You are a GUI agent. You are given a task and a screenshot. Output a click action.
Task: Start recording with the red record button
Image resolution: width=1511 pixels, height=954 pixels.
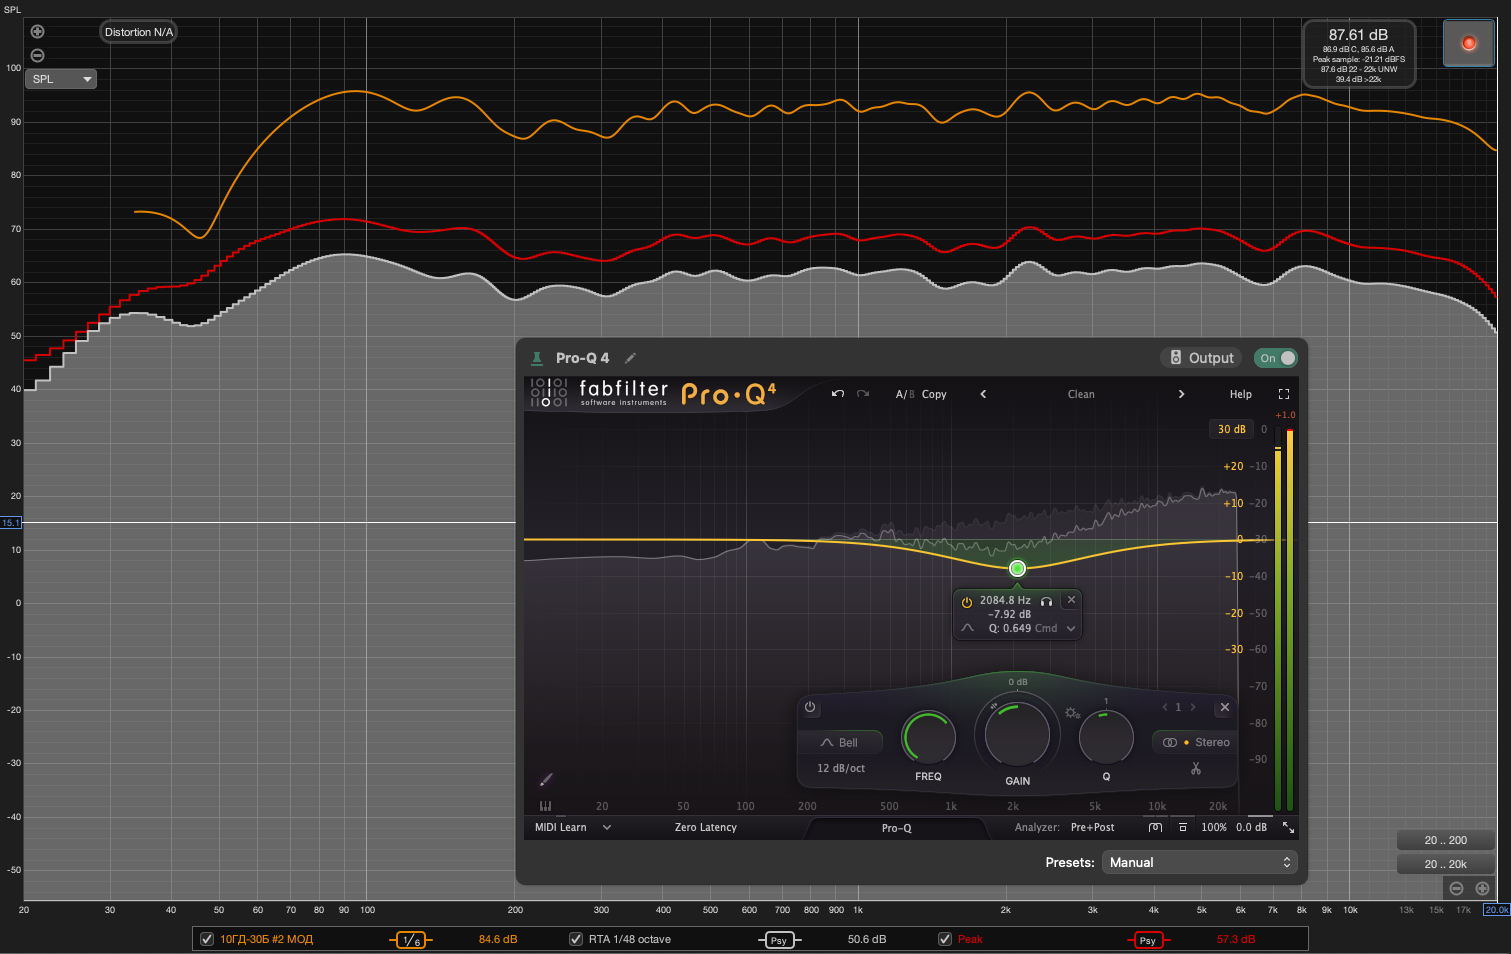1469,43
